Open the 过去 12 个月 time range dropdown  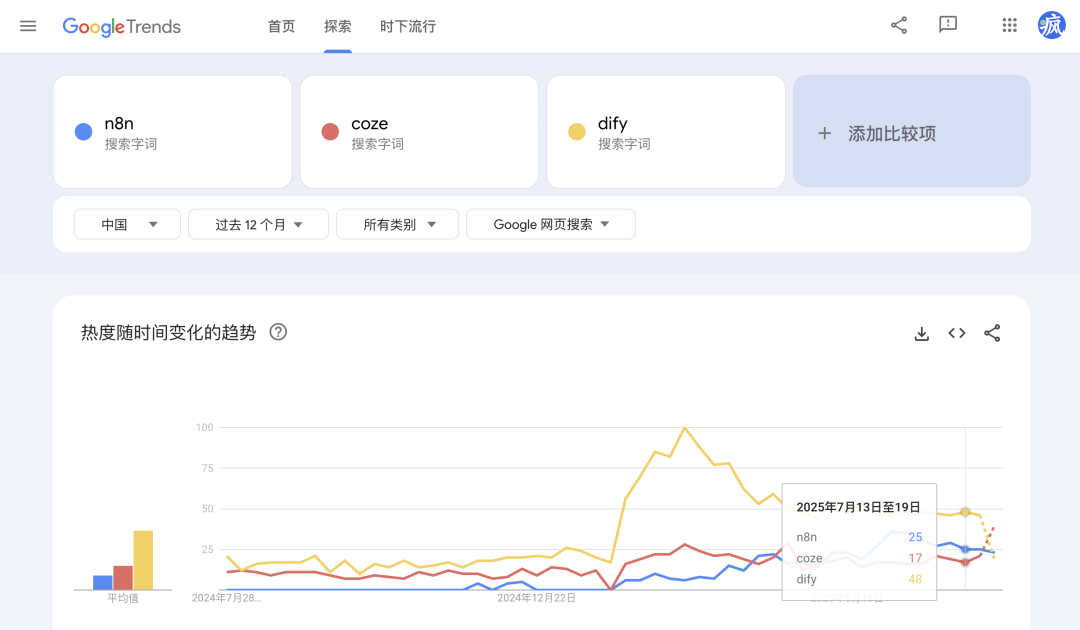tap(258, 225)
